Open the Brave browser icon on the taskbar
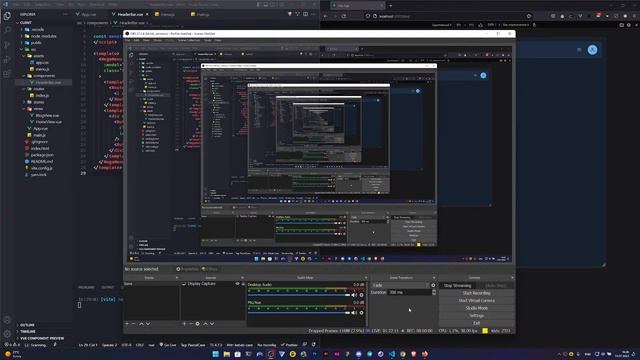This screenshot has height=360, width=640. 414,354
